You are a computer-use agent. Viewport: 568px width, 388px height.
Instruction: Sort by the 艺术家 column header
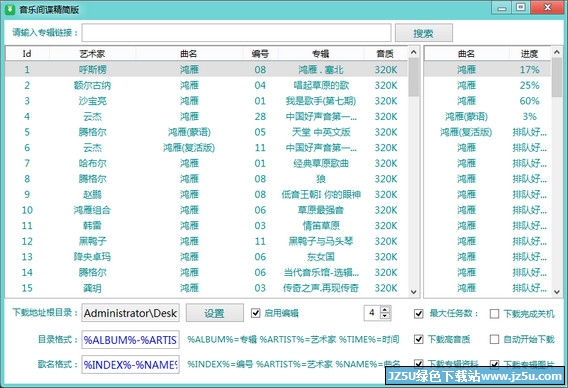pos(92,54)
